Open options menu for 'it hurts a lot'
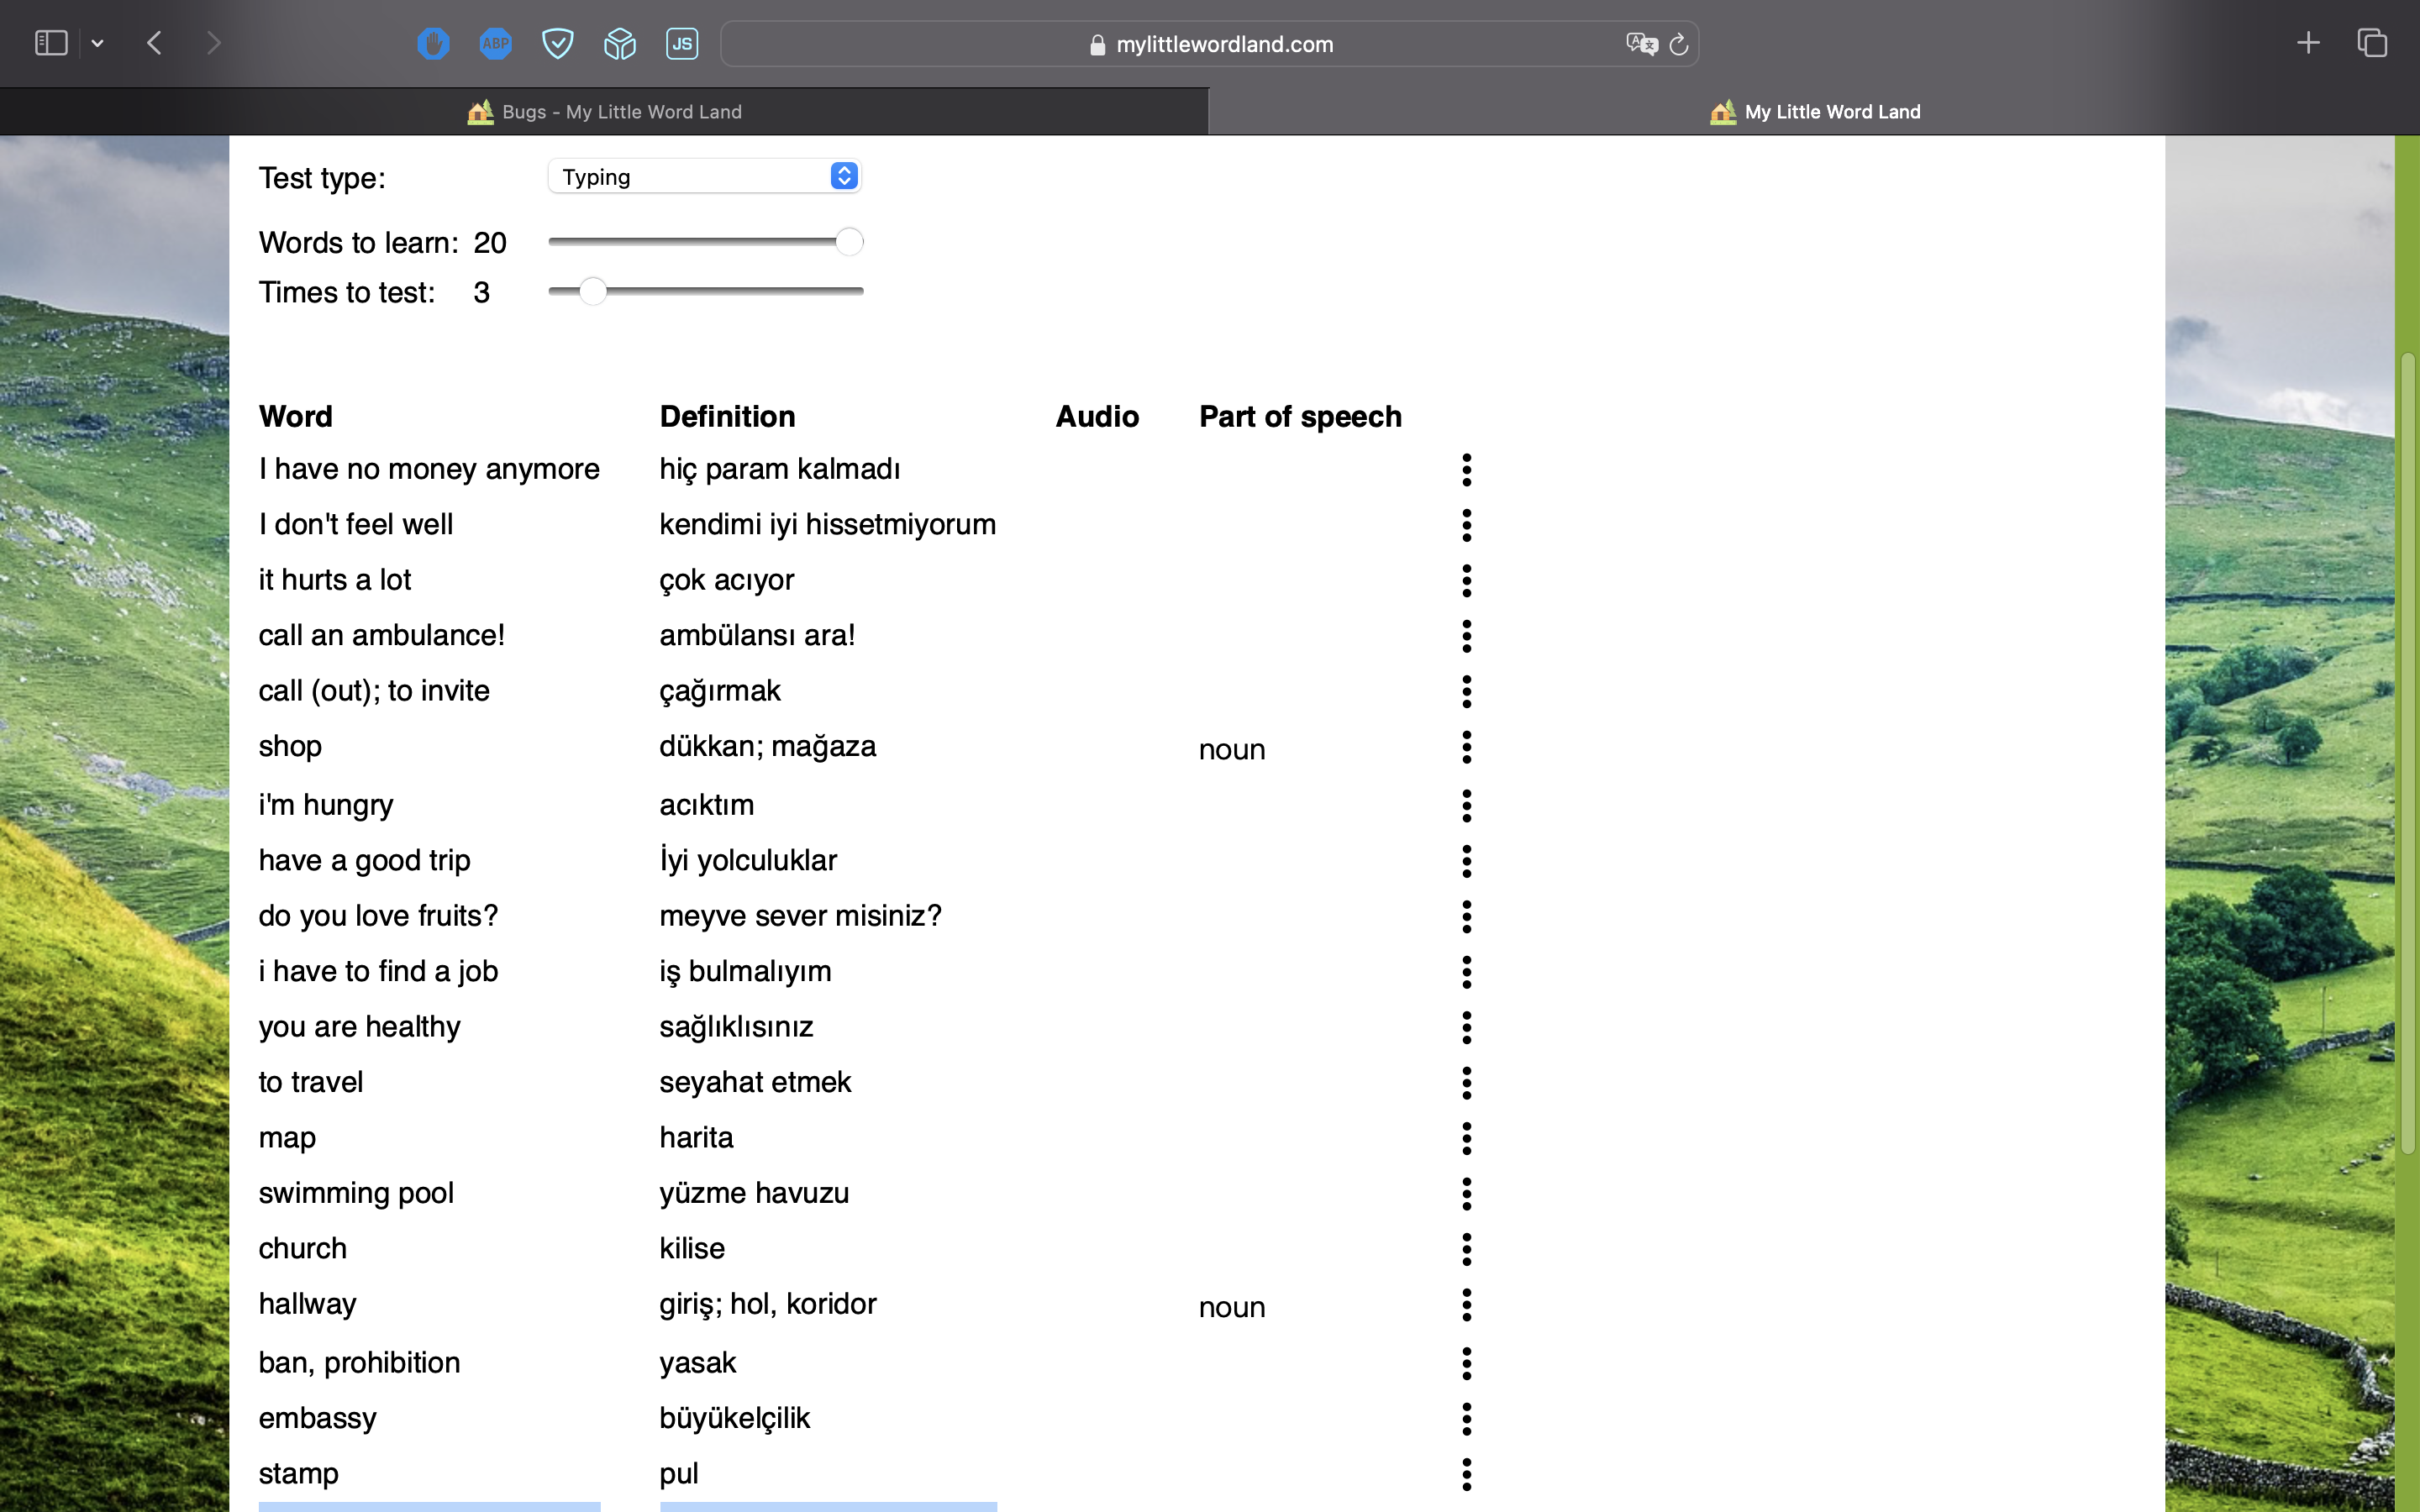Image resolution: width=2420 pixels, height=1512 pixels. click(1467, 581)
